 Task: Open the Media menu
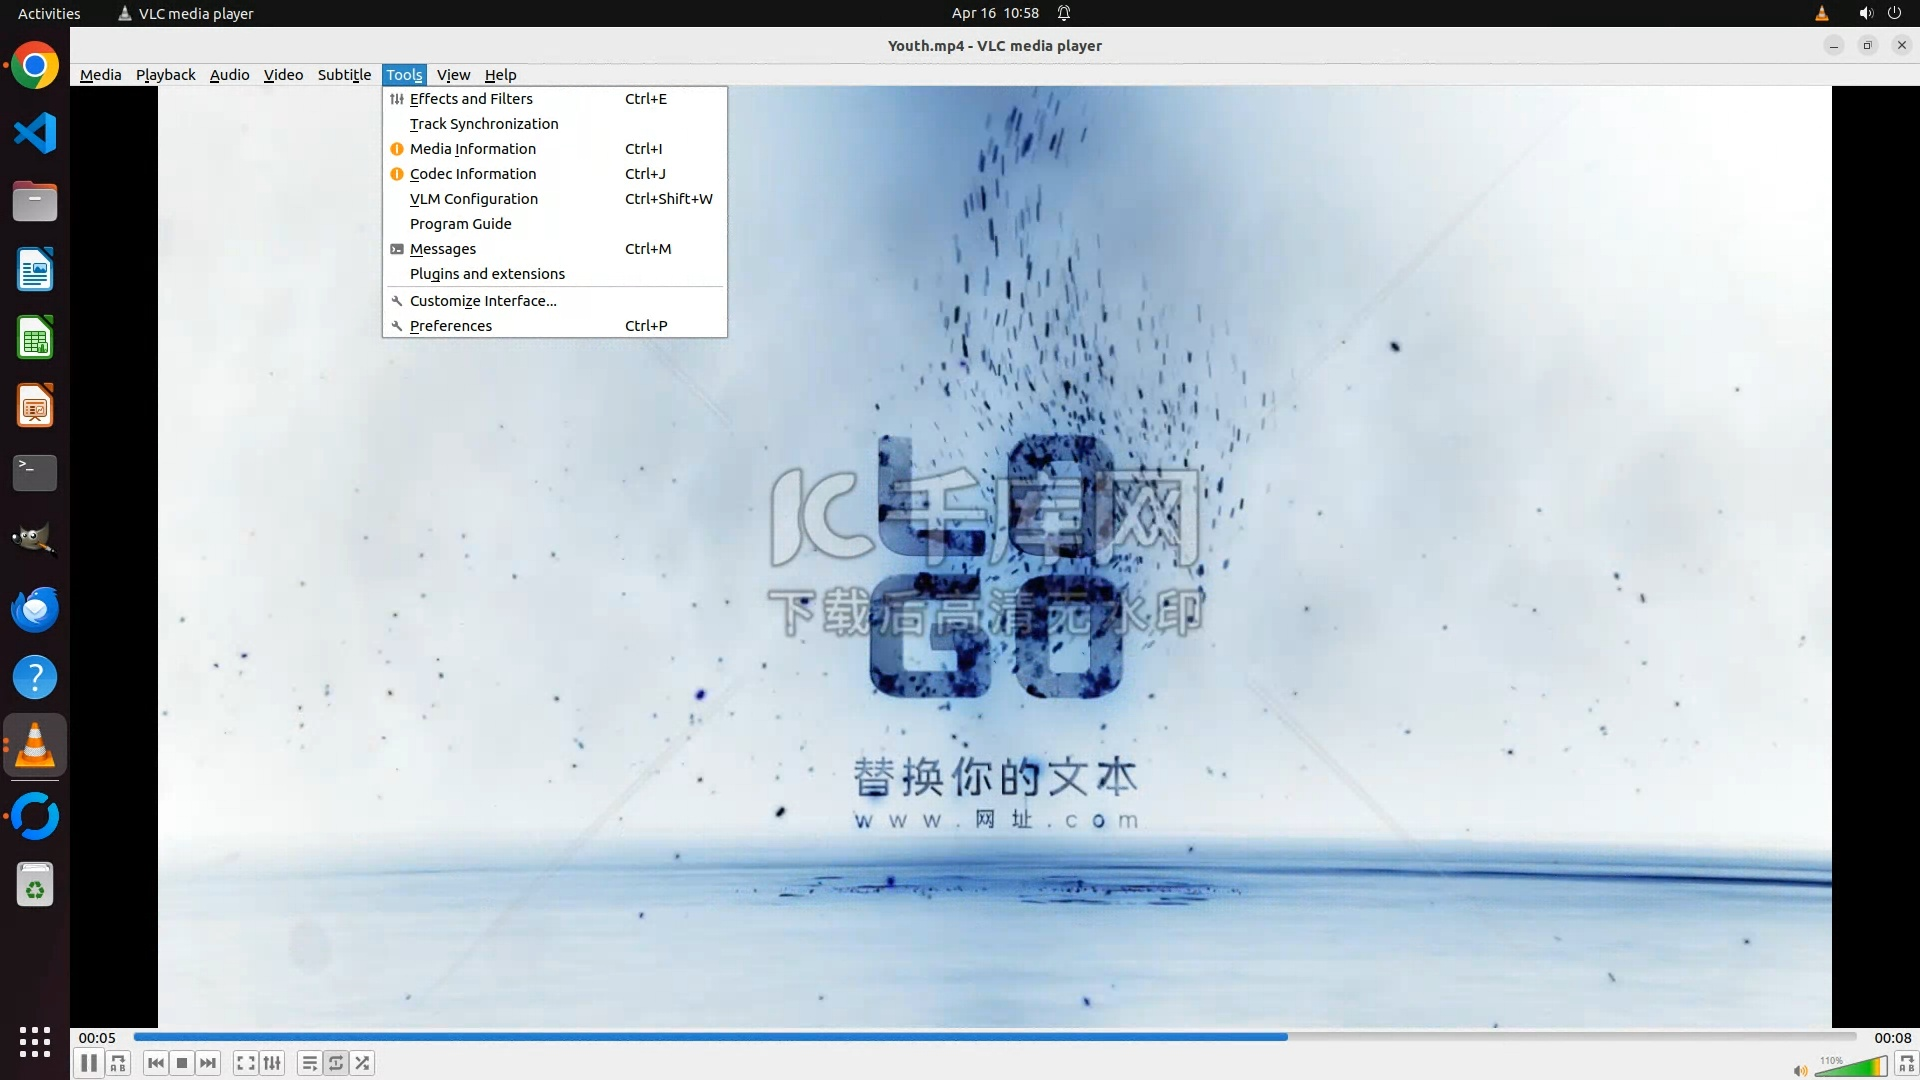click(x=100, y=75)
